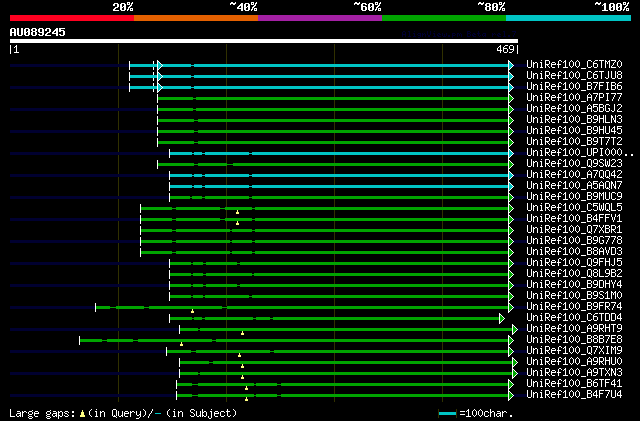Click the orange ~40% identity color segment

coord(196,18)
